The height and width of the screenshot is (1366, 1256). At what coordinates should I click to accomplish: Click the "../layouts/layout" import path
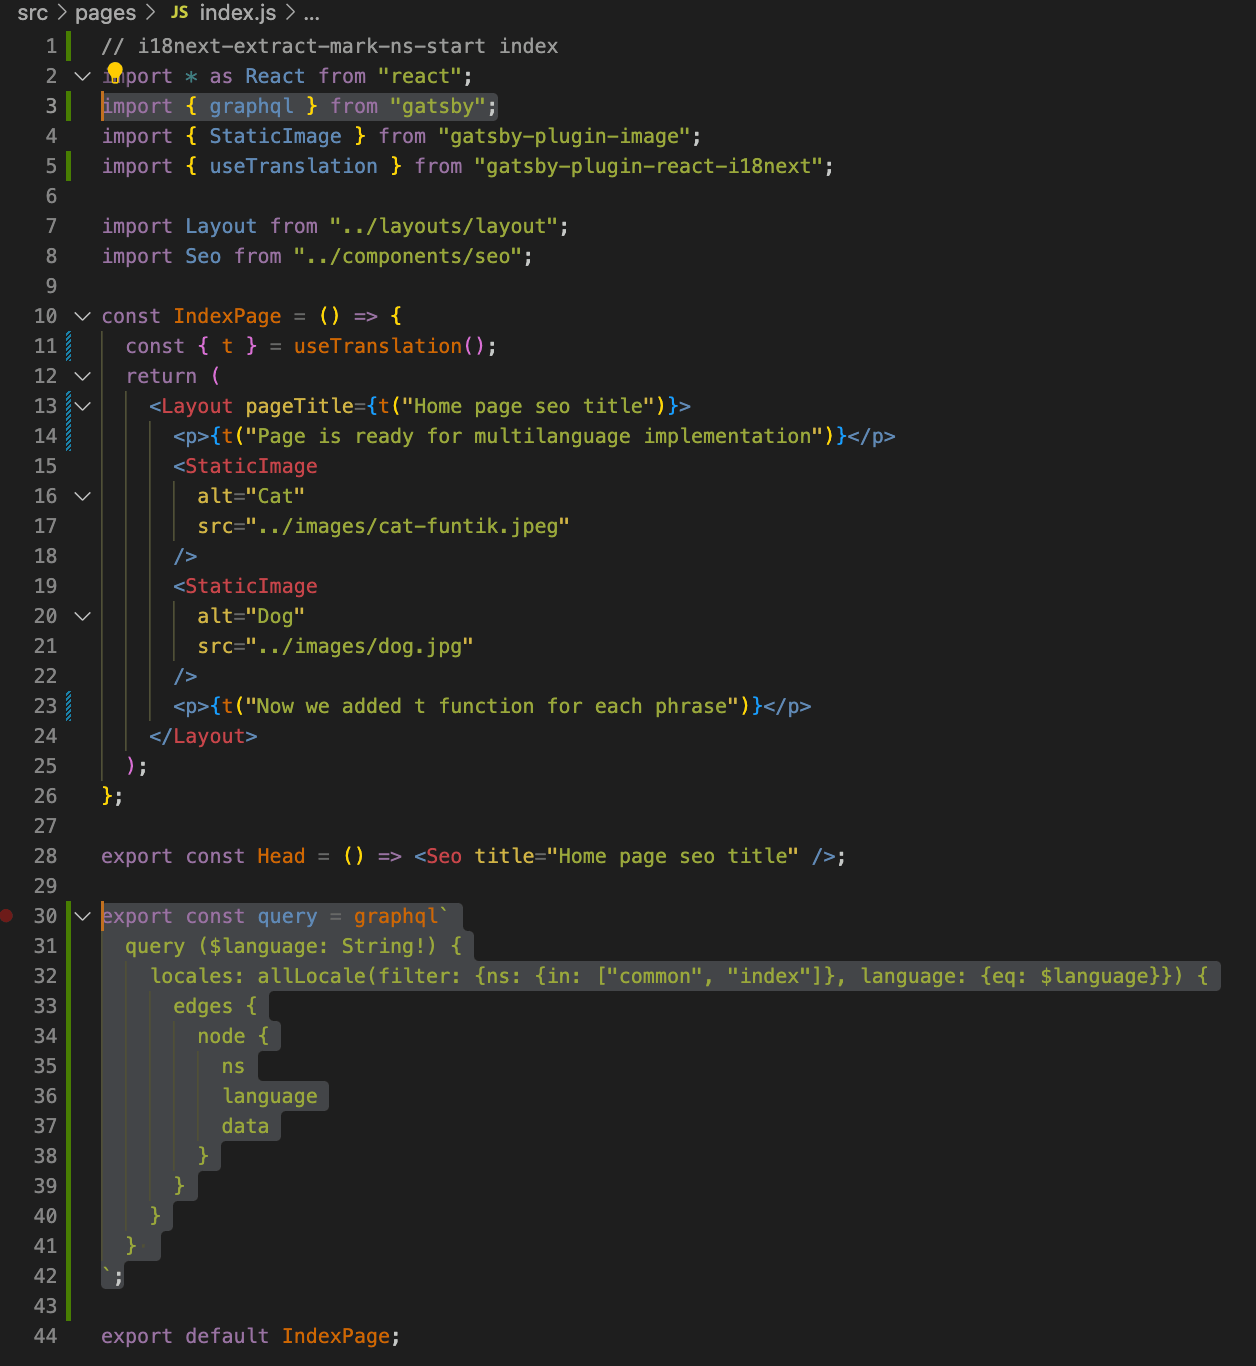(x=444, y=226)
